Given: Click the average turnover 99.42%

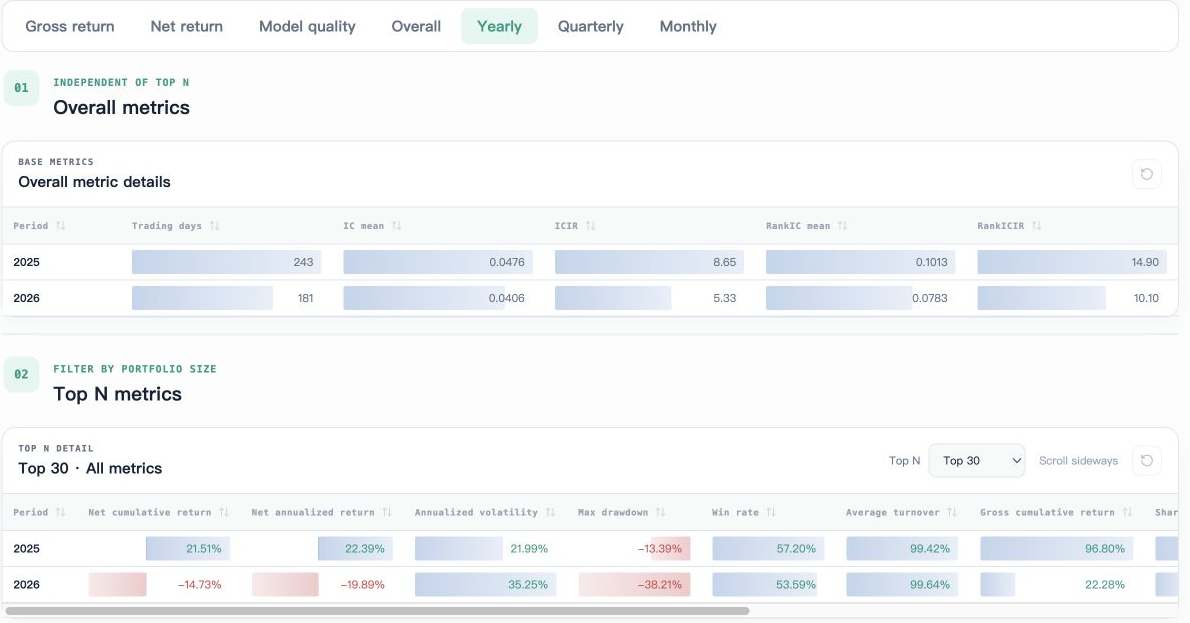Looking at the screenshot, I should click(x=930, y=549).
